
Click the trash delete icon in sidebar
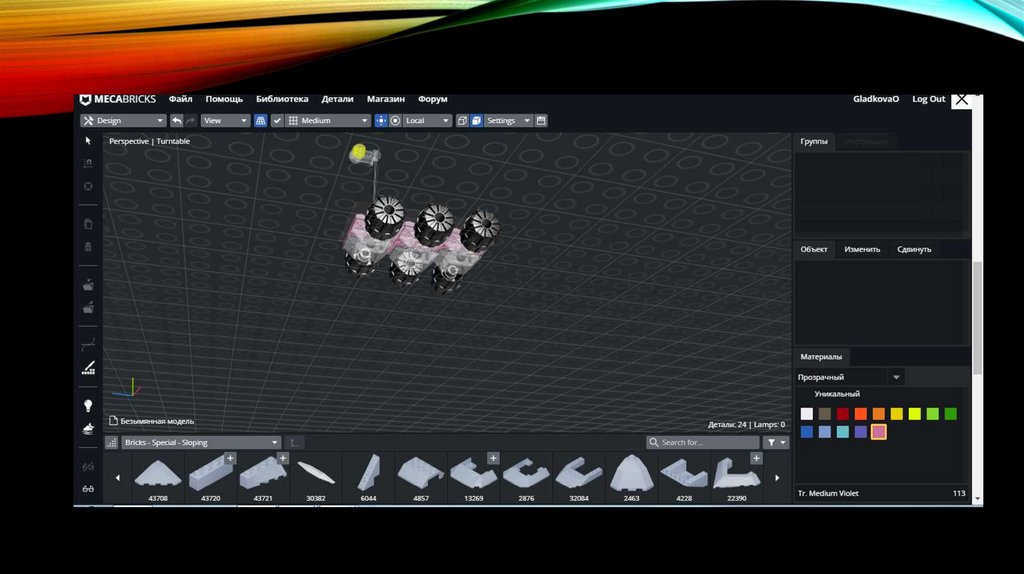(88, 247)
